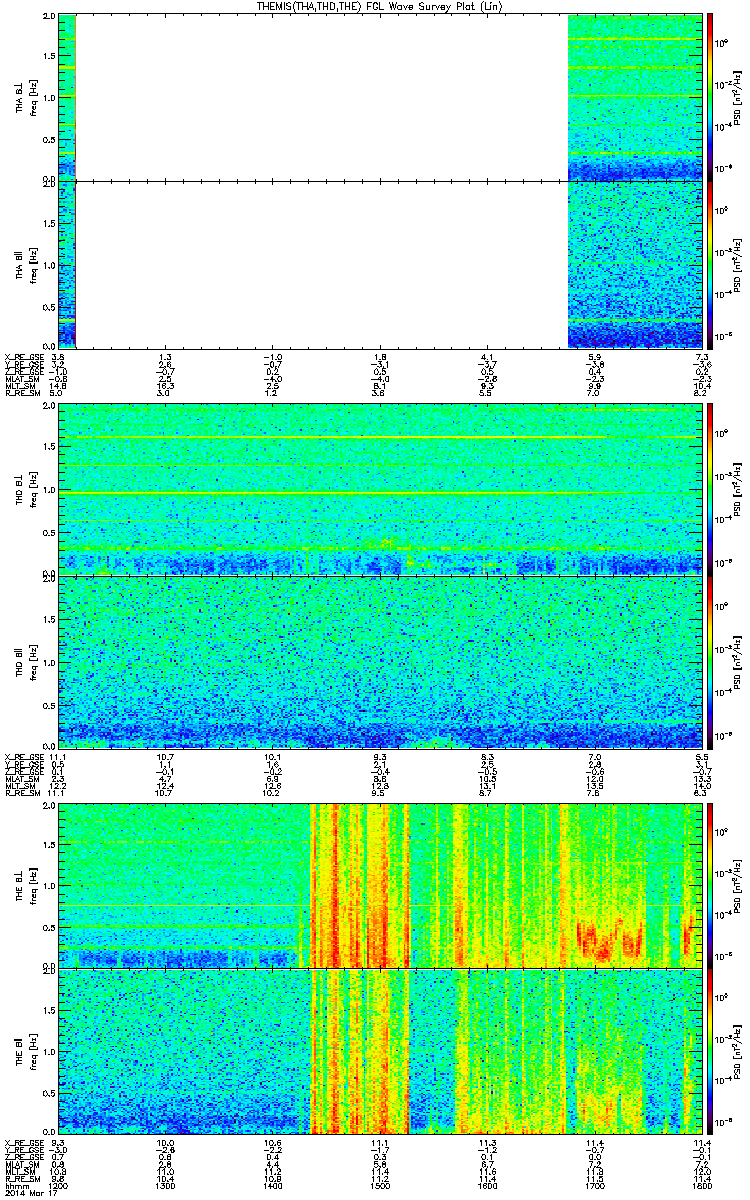Click R_RE_SM row label below THE panels
The width and height of the screenshot is (750, 1200).
coord(22,1180)
